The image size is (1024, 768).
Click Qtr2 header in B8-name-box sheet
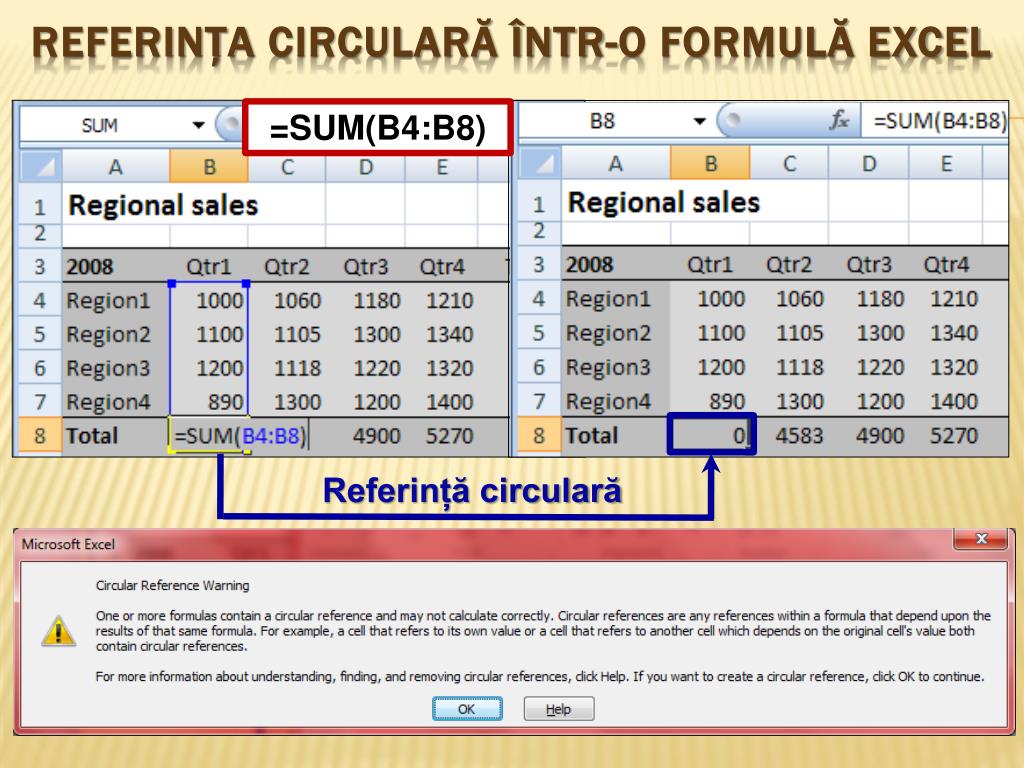789,264
